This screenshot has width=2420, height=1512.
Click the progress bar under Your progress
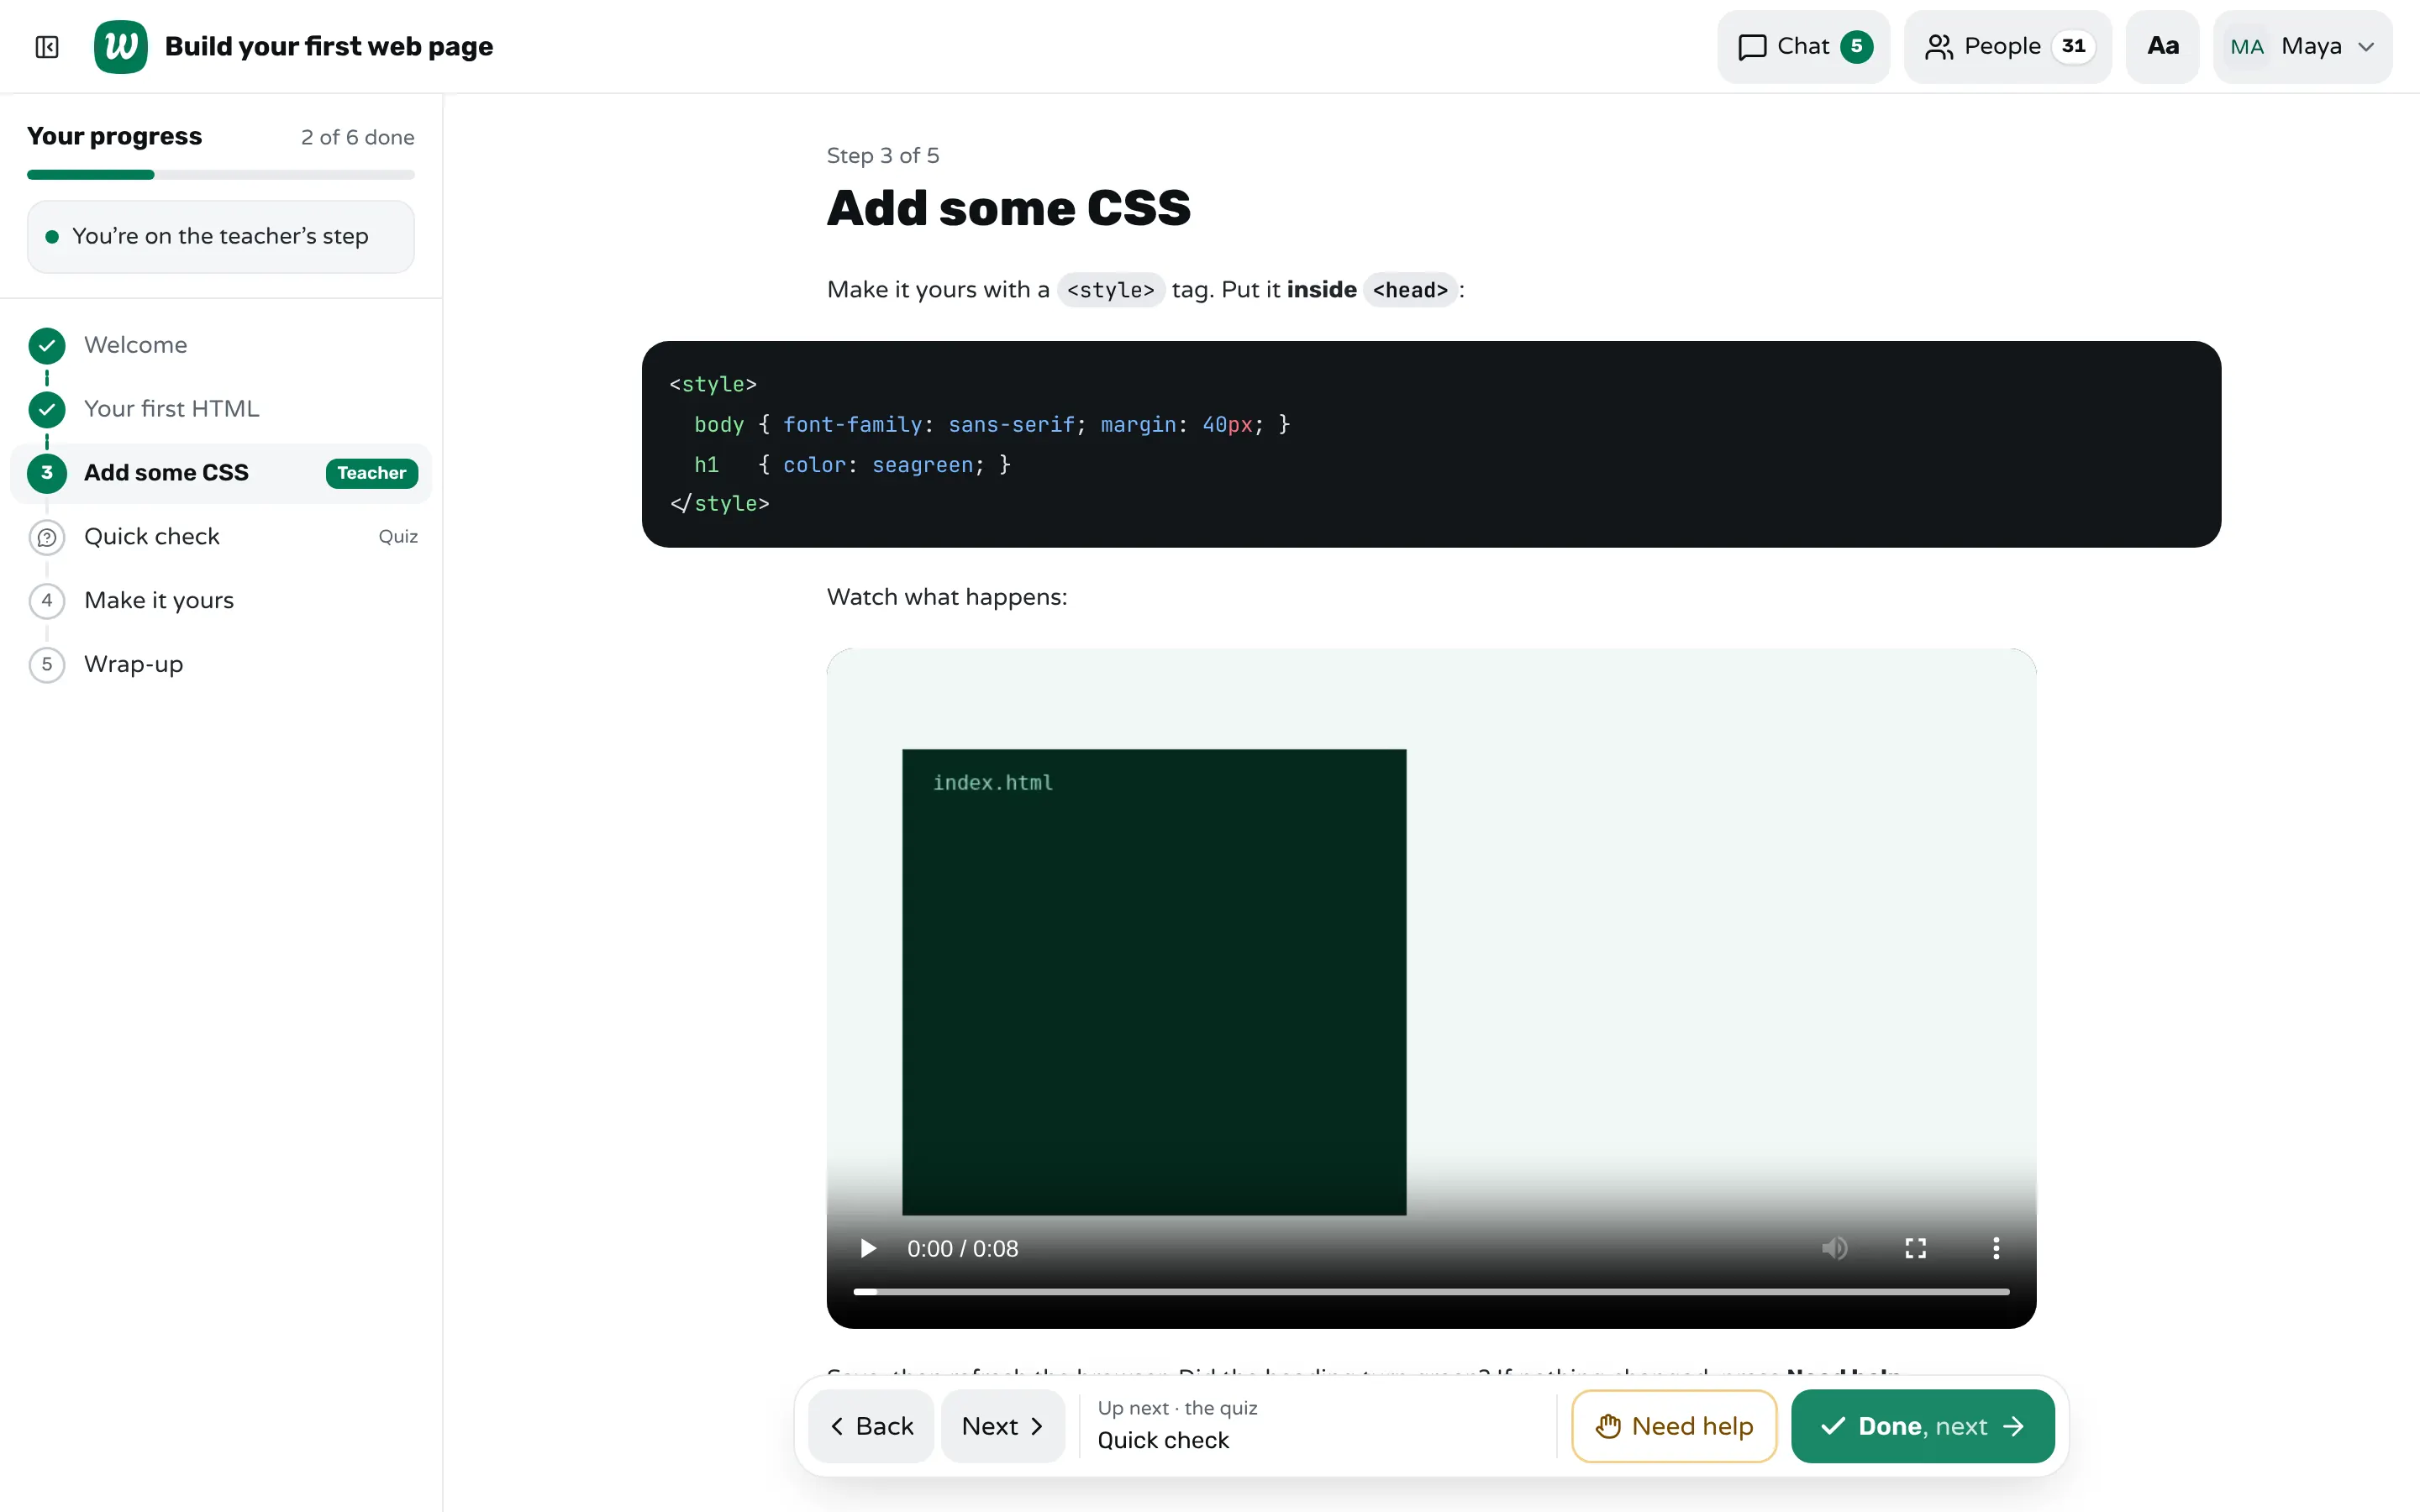pos(220,175)
